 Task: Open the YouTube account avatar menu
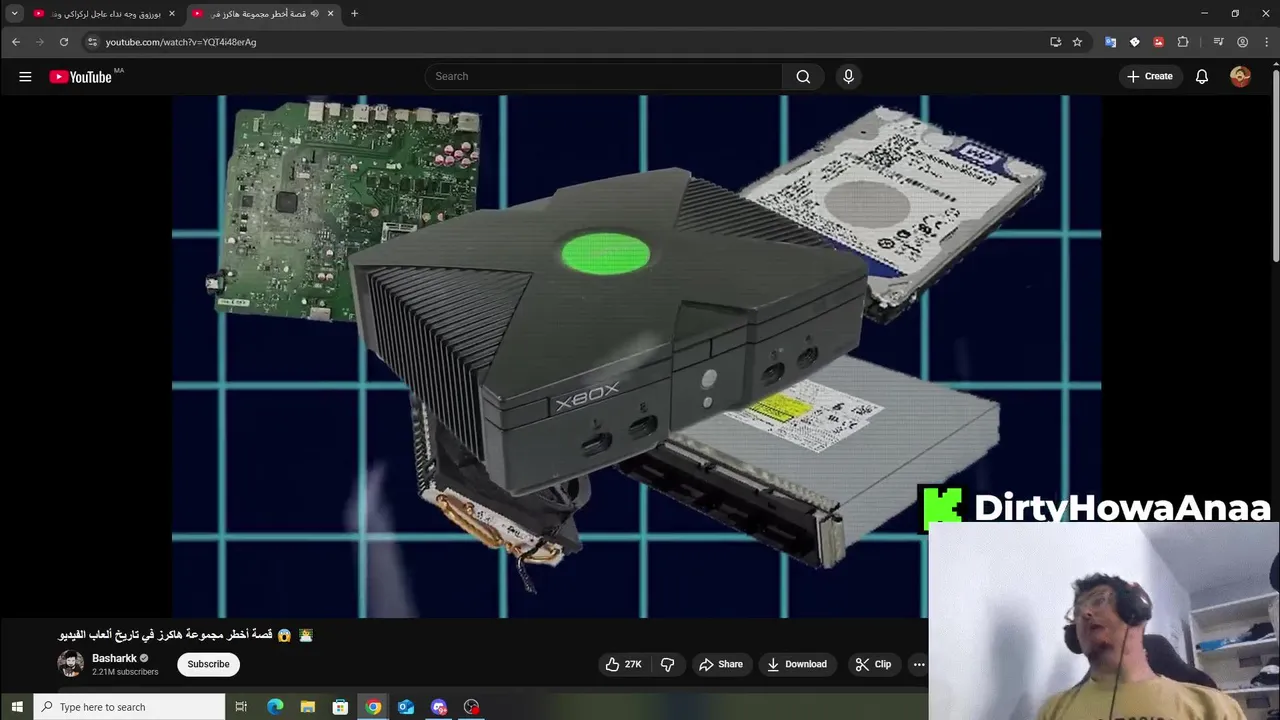click(x=1240, y=76)
